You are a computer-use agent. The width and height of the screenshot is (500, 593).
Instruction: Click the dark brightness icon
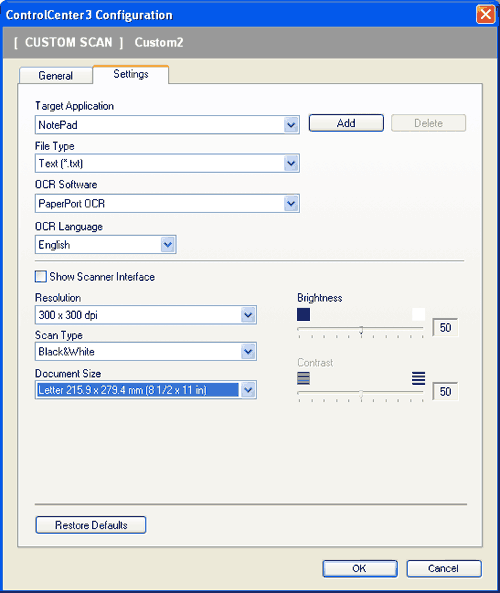point(303,314)
